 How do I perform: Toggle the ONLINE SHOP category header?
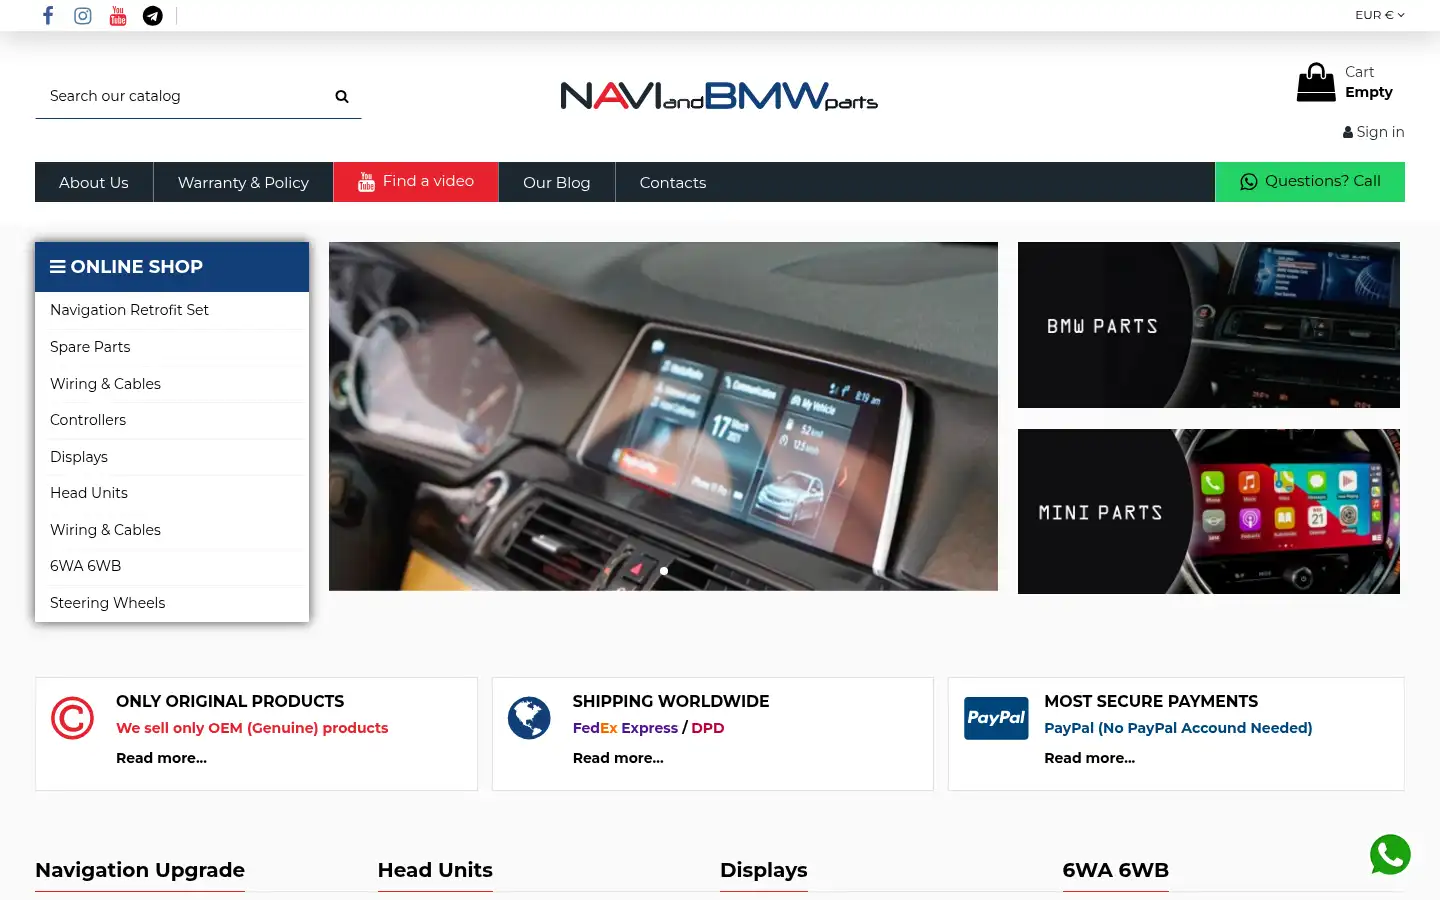[172, 267]
